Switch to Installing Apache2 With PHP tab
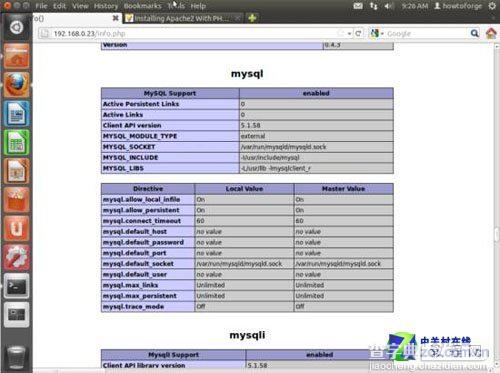 tap(183, 18)
